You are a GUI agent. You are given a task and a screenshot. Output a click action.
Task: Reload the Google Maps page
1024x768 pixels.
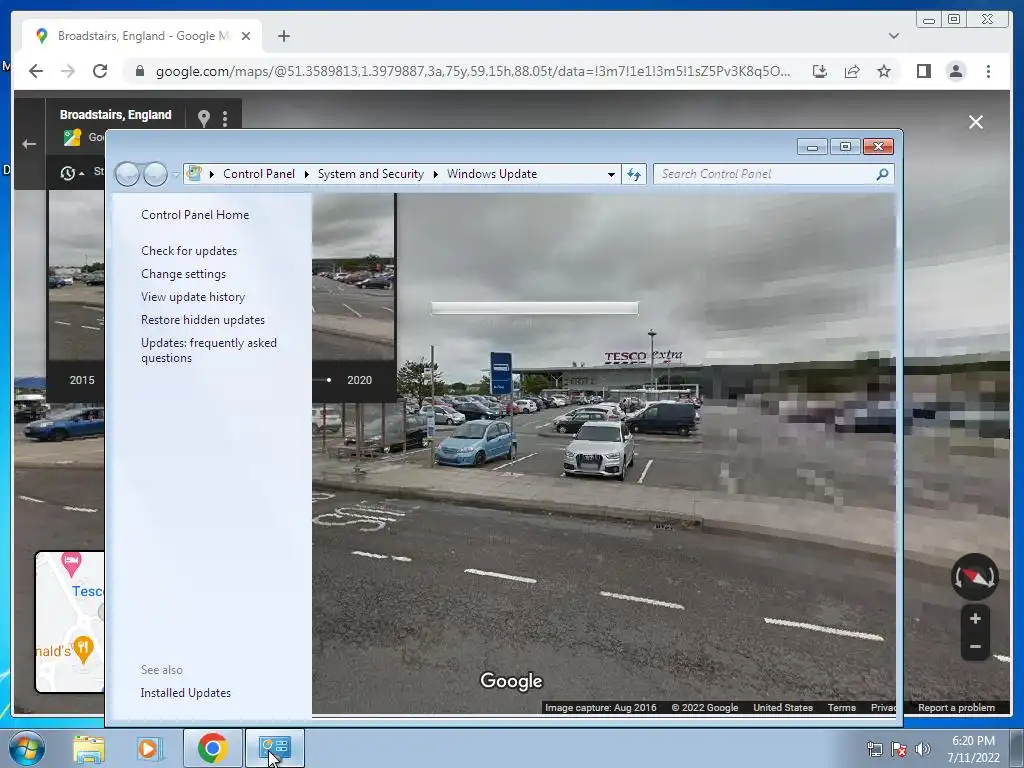[x=100, y=71]
